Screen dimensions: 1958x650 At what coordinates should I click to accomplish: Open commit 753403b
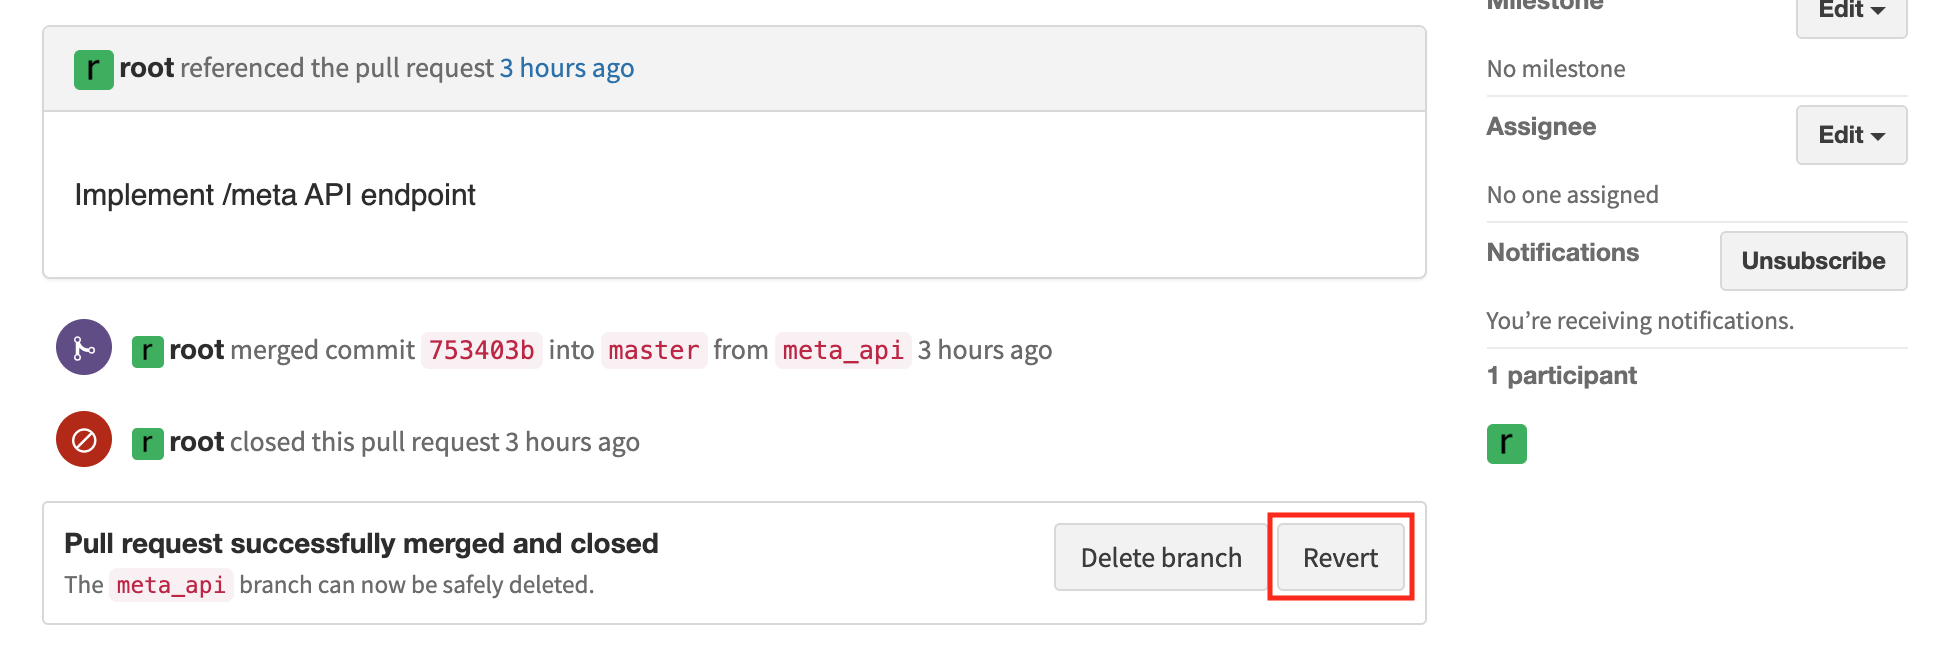[481, 350]
